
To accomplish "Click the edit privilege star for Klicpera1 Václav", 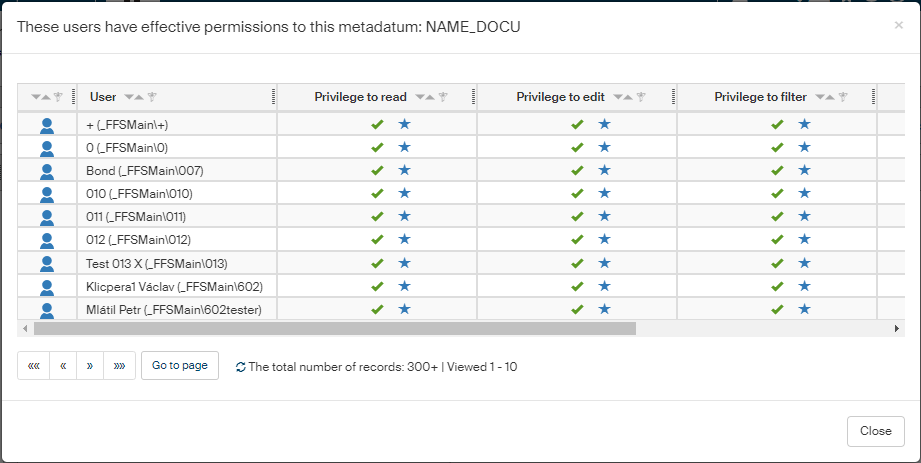I will 604,286.
